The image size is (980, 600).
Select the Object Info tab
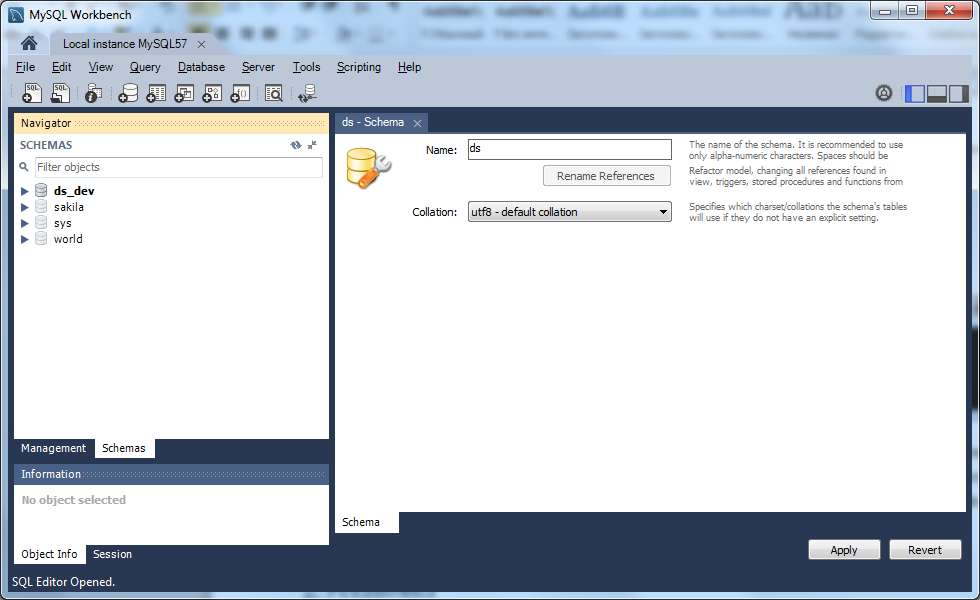49,554
